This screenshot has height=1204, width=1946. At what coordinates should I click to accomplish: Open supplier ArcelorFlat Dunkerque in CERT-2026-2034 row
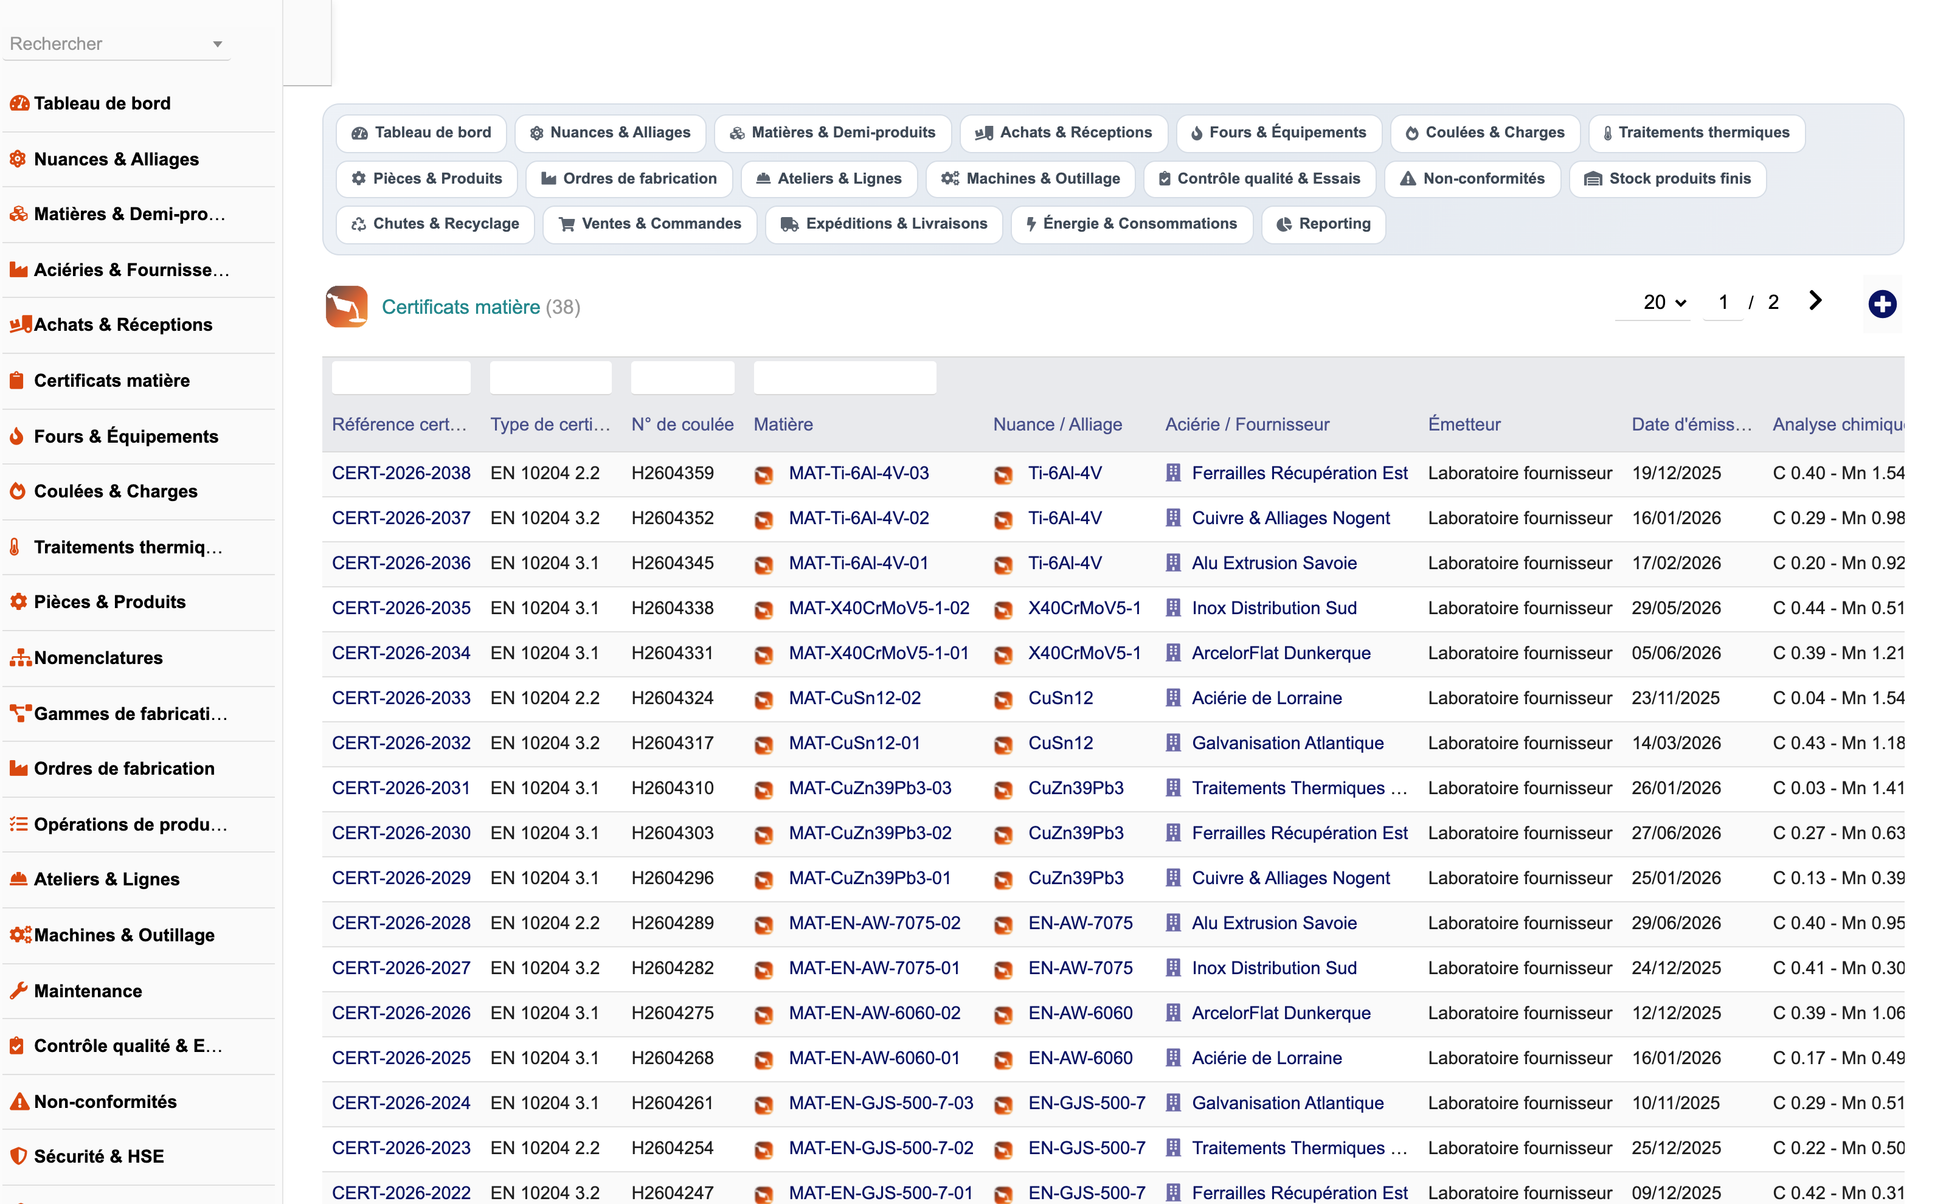(1281, 653)
